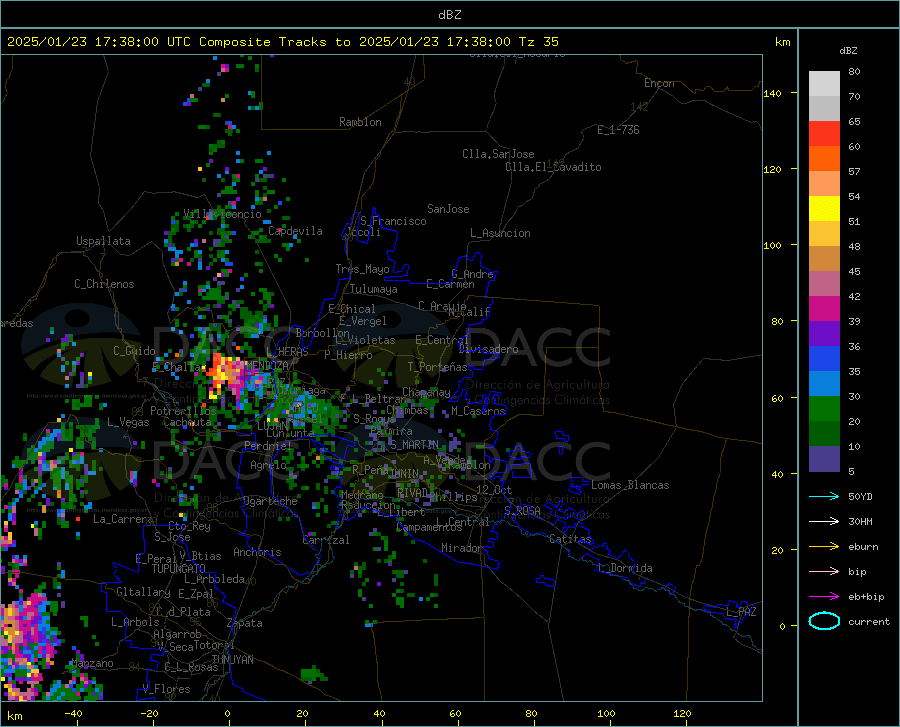Click the C_Guido label
The width and height of the screenshot is (900, 727).
pos(134,351)
